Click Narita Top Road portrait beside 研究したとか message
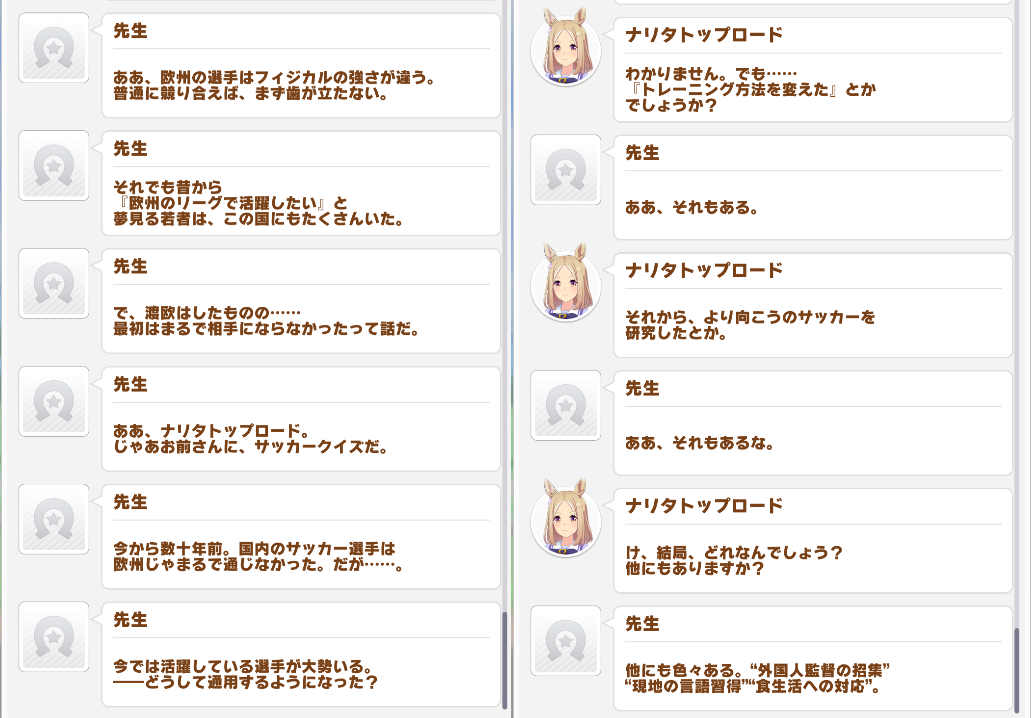 565,285
